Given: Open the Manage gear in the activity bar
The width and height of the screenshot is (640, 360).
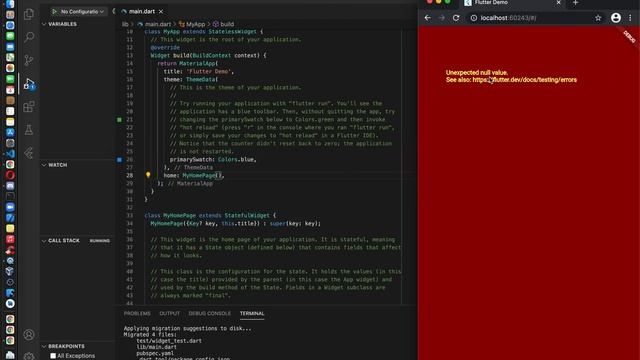Looking at the screenshot, I should tap(29, 356).
